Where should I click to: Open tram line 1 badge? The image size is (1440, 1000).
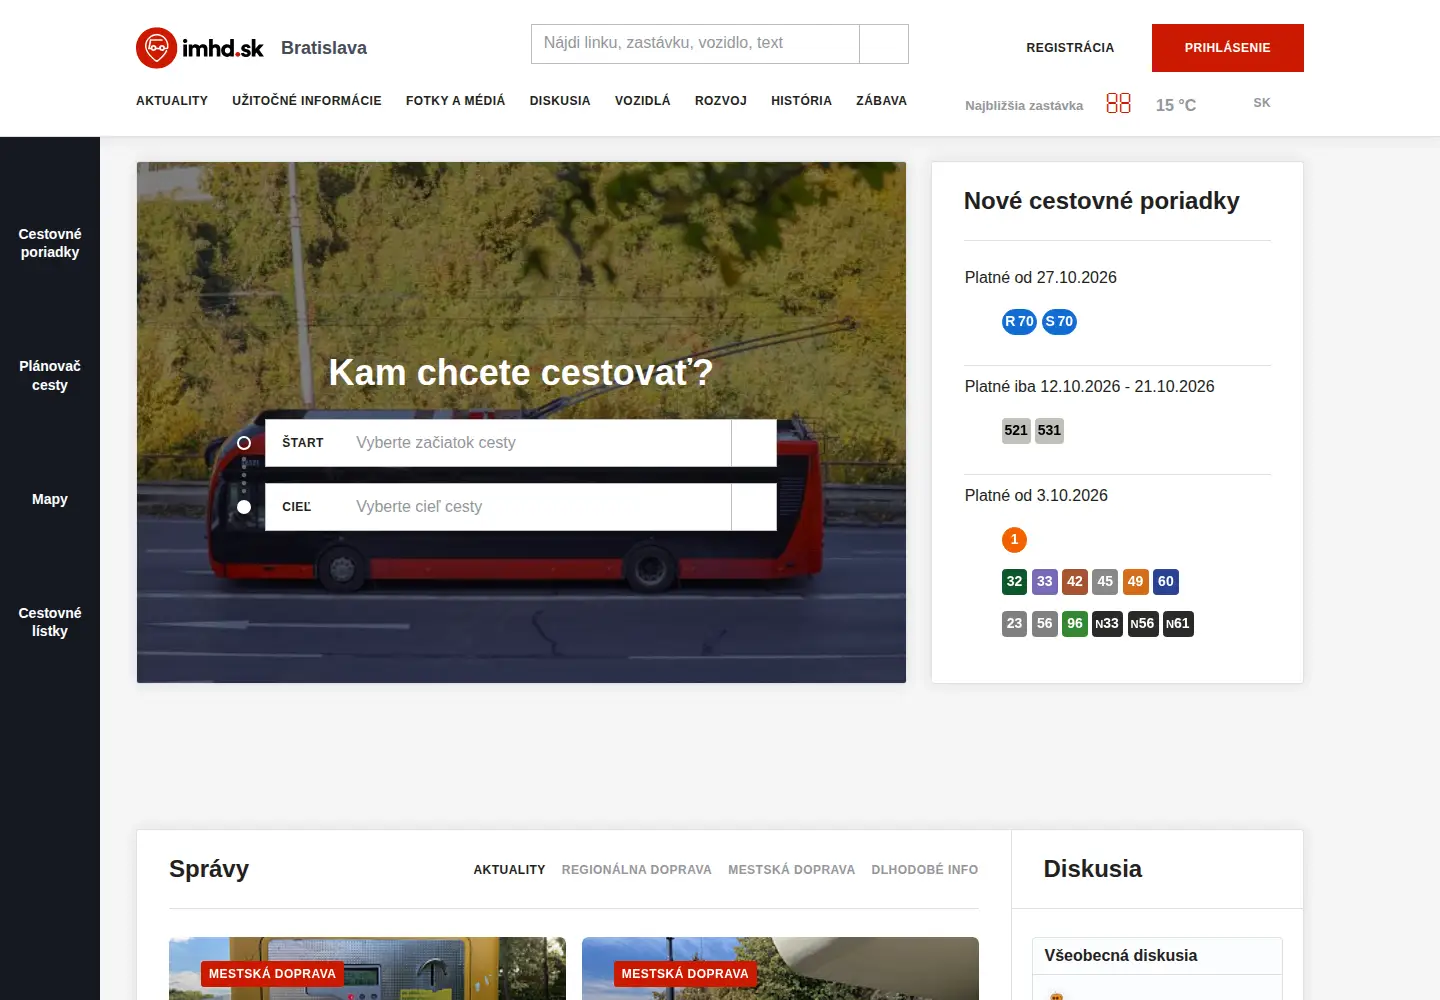(1014, 540)
